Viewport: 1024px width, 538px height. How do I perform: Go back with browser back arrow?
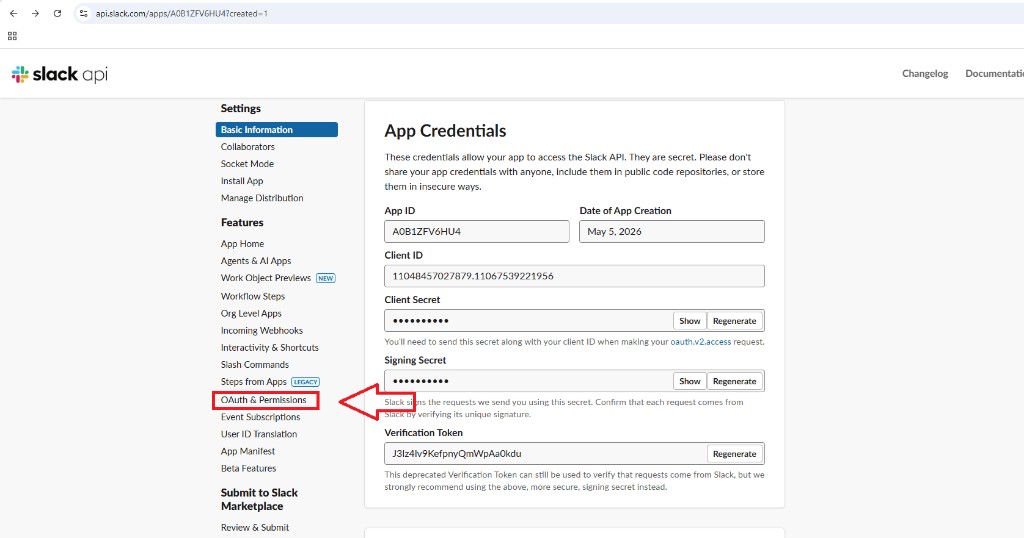point(13,13)
